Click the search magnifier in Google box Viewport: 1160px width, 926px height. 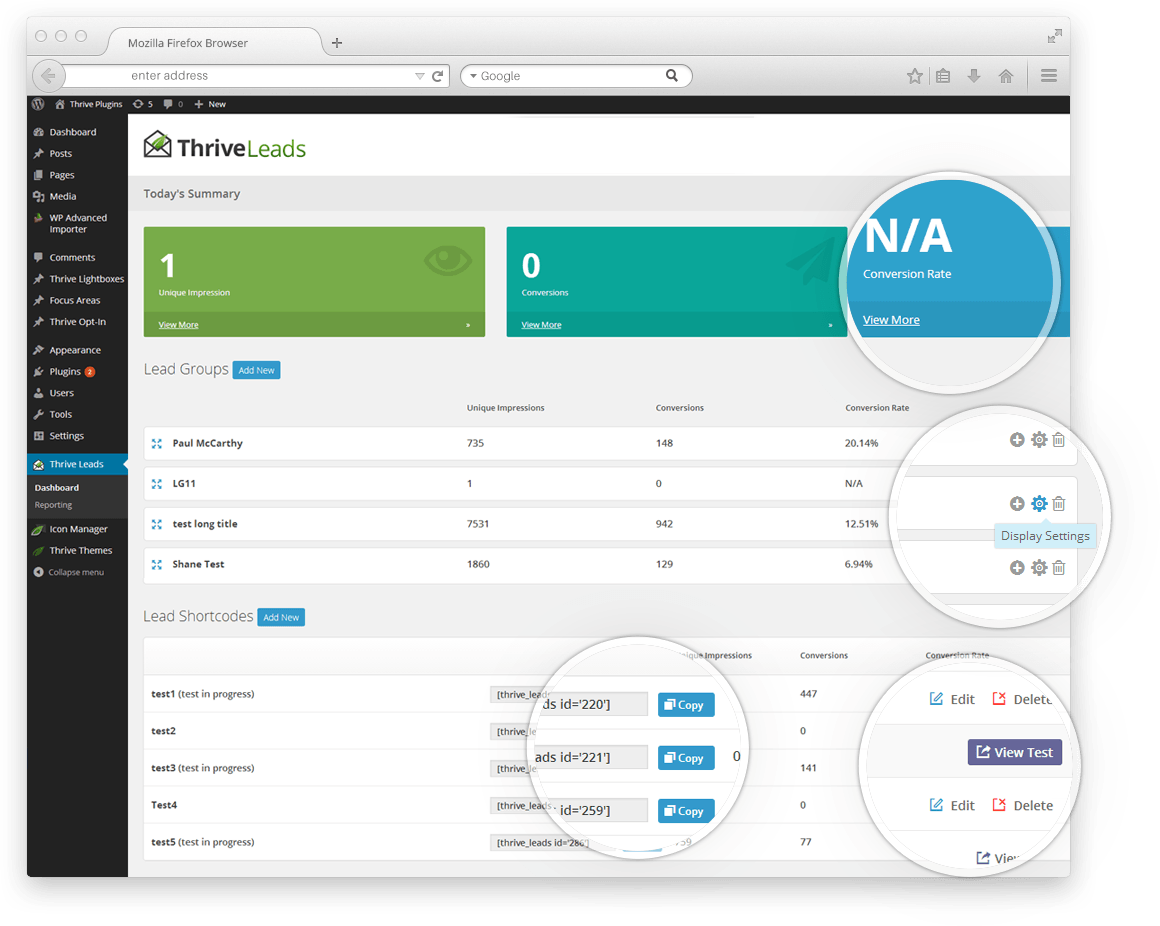(x=672, y=75)
